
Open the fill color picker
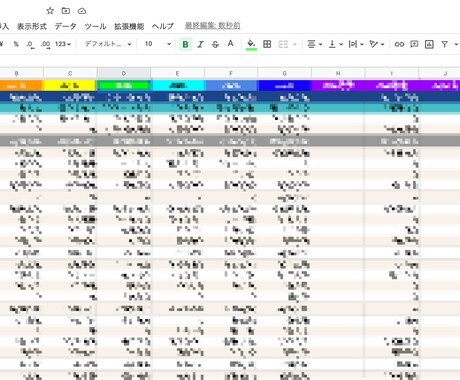pyautogui.click(x=251, y=44)
